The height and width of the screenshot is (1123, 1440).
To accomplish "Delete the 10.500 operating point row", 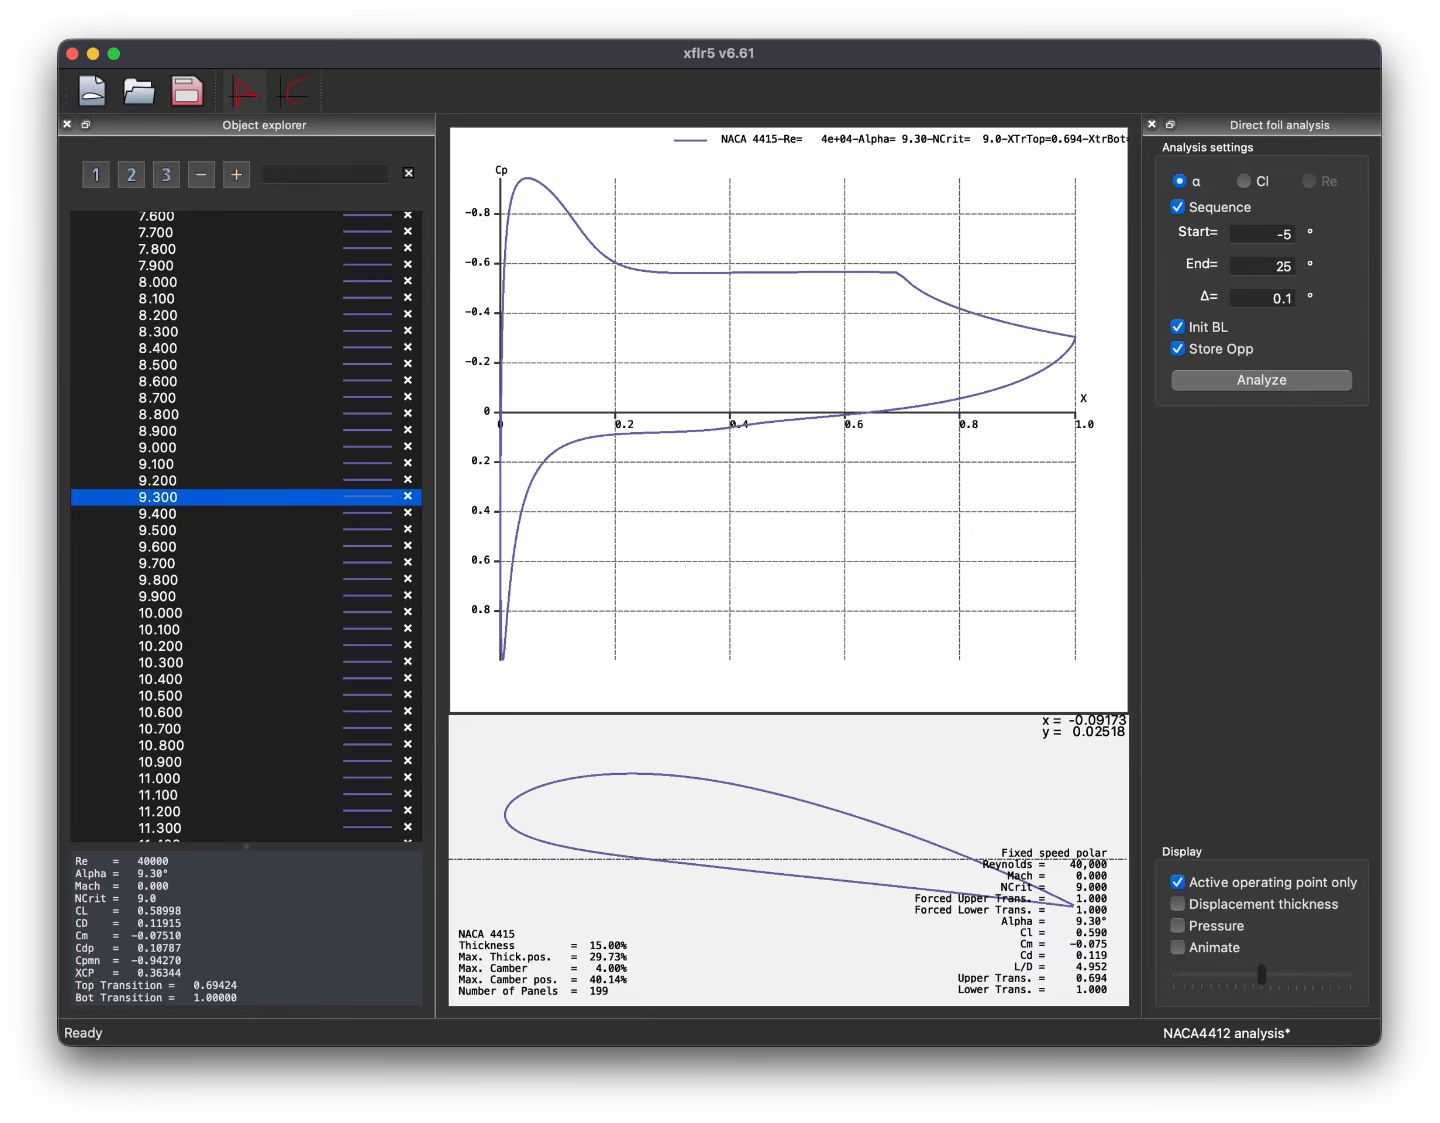I will (x=408, y=695).
